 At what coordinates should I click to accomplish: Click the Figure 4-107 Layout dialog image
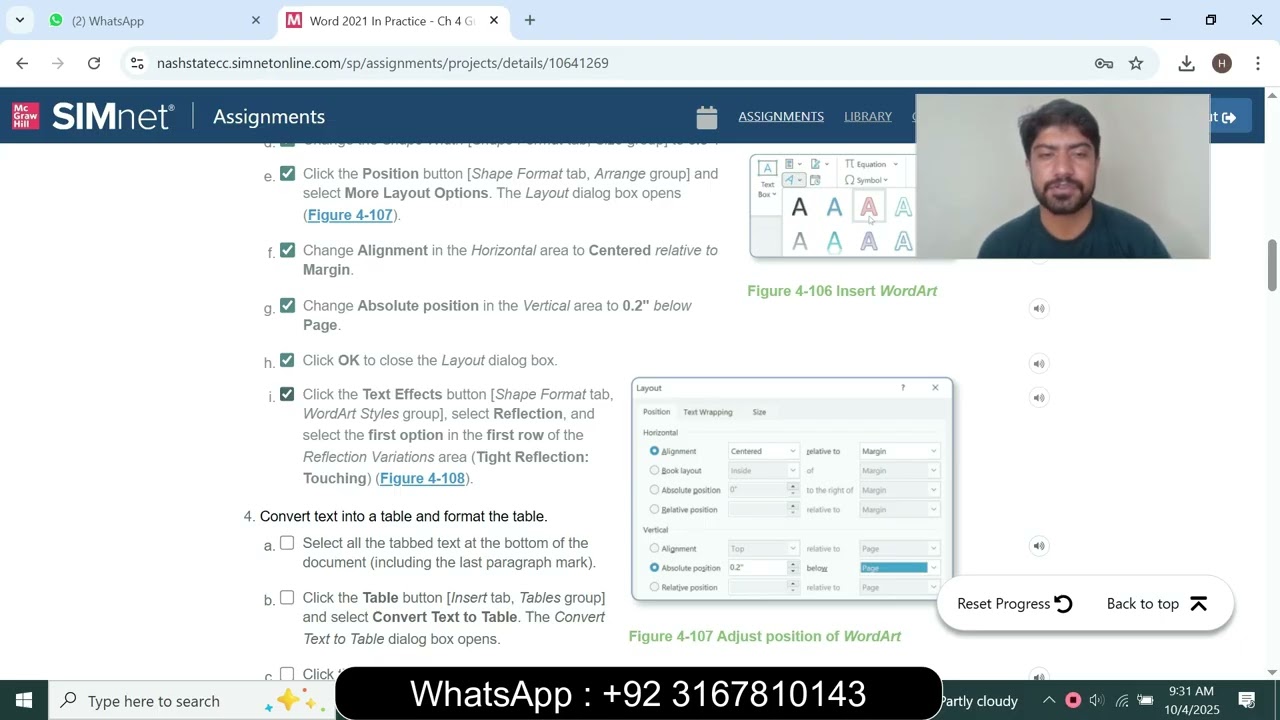(x=792, y=489)
